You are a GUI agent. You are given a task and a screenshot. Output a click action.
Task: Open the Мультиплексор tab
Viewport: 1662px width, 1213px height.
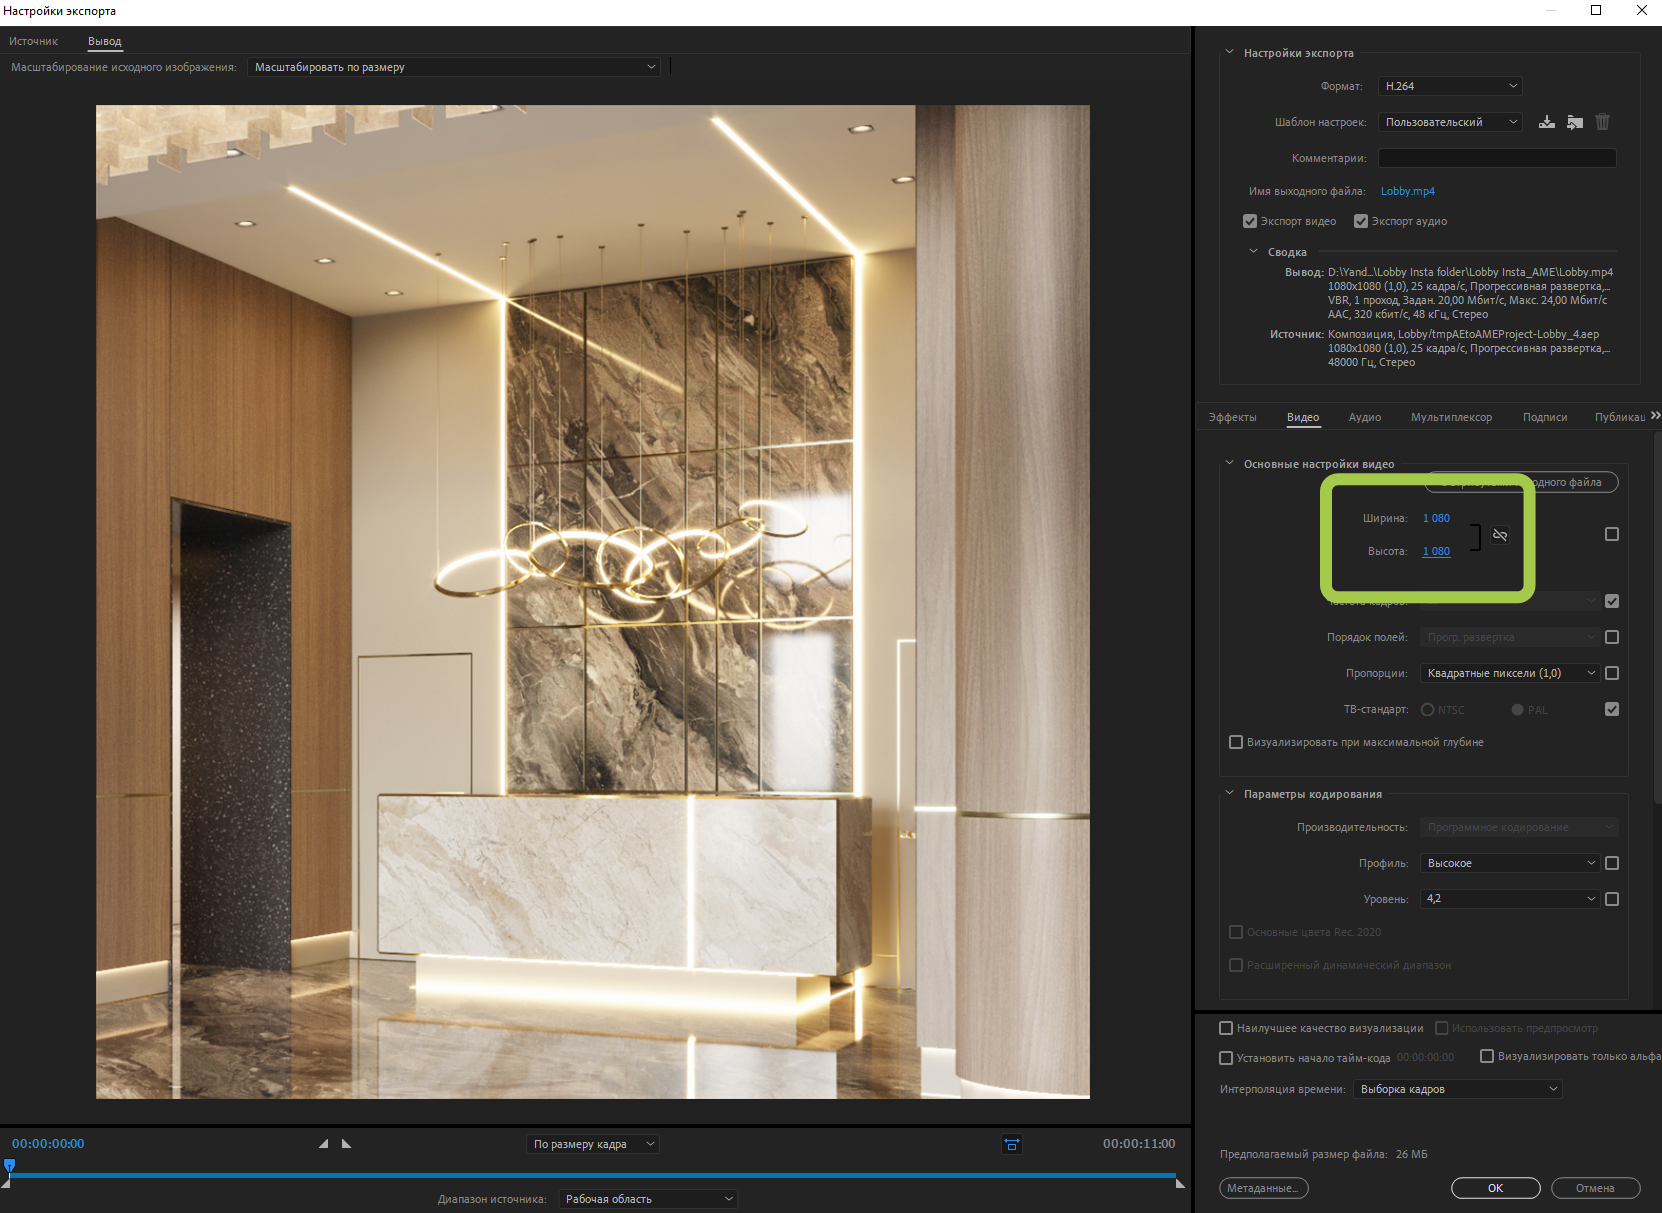coord(1452,417)
